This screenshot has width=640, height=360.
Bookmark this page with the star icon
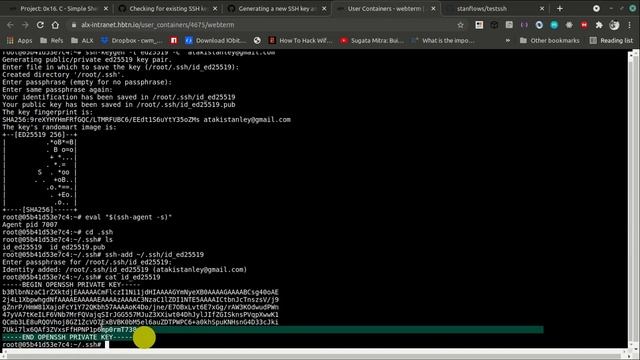(460, 25)
